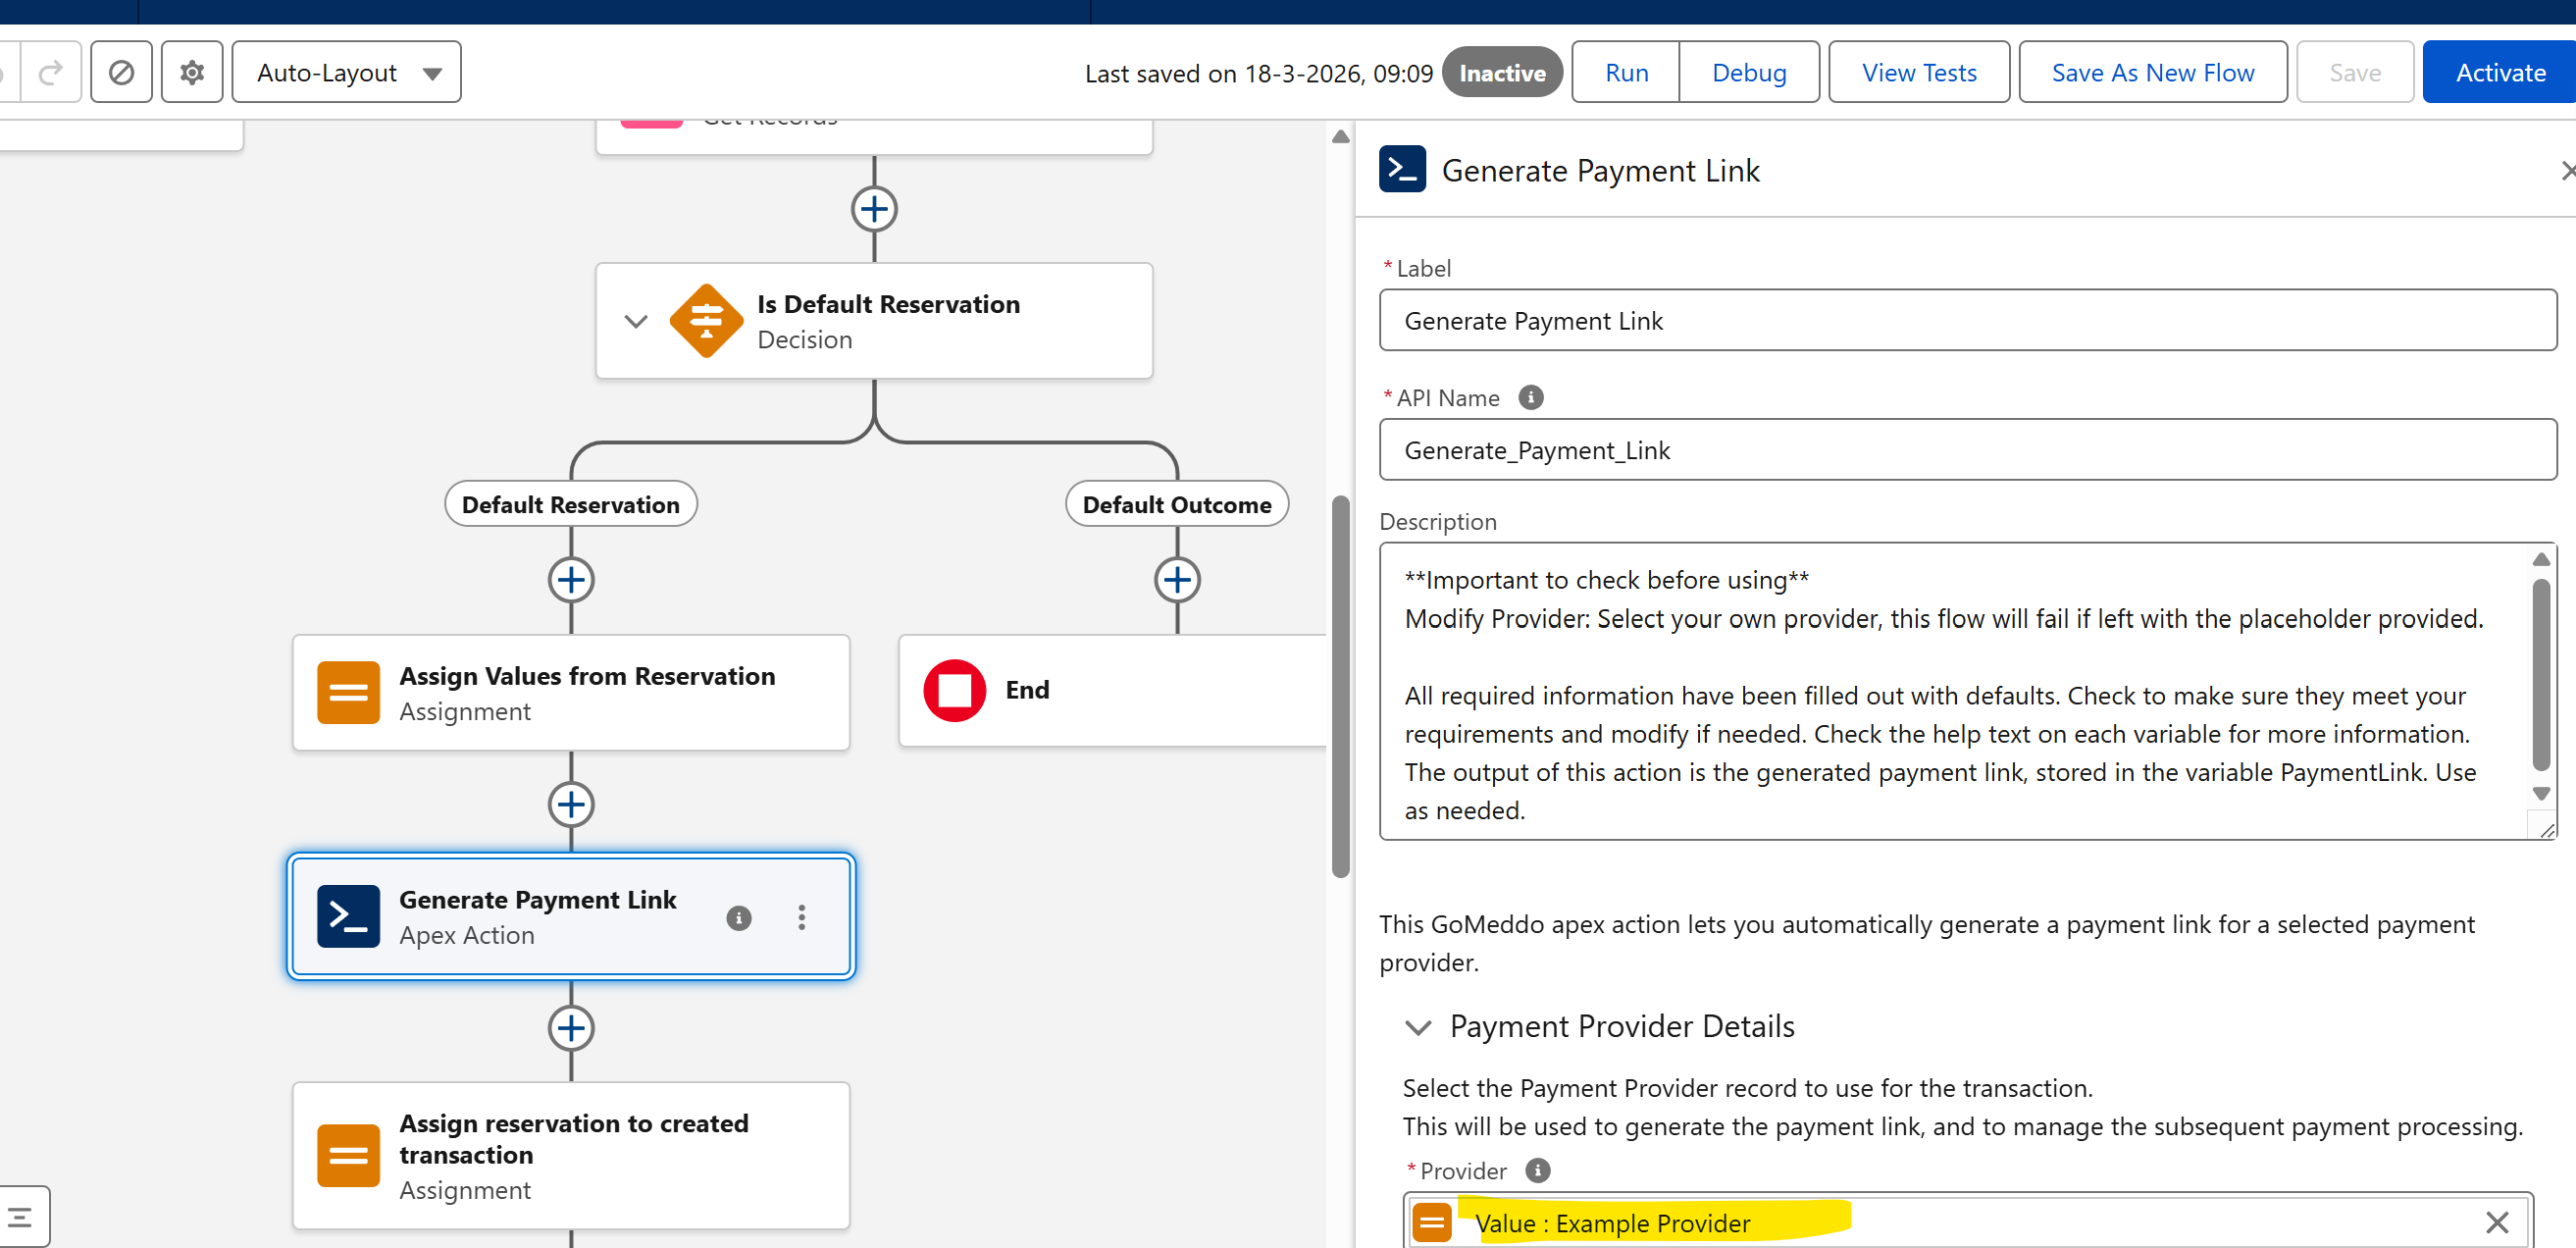The width and height of the screenshot is (2576, 1248).
Task: Click the red End stop icon
Action: [x=954, y=690]
